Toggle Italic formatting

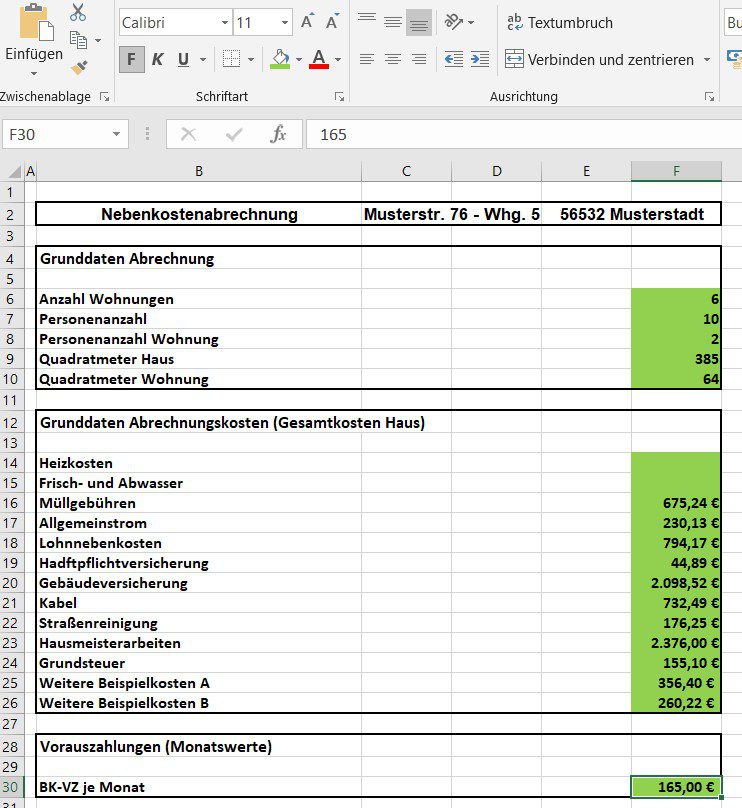[157, 60]
